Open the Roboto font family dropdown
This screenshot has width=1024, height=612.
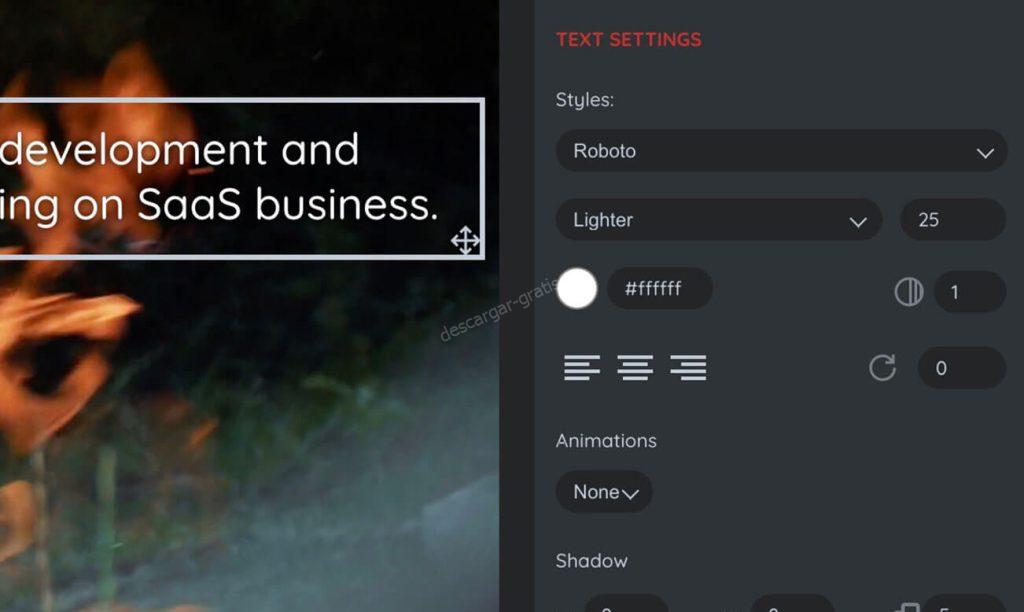pyautogui.click(x=781, y=151)
